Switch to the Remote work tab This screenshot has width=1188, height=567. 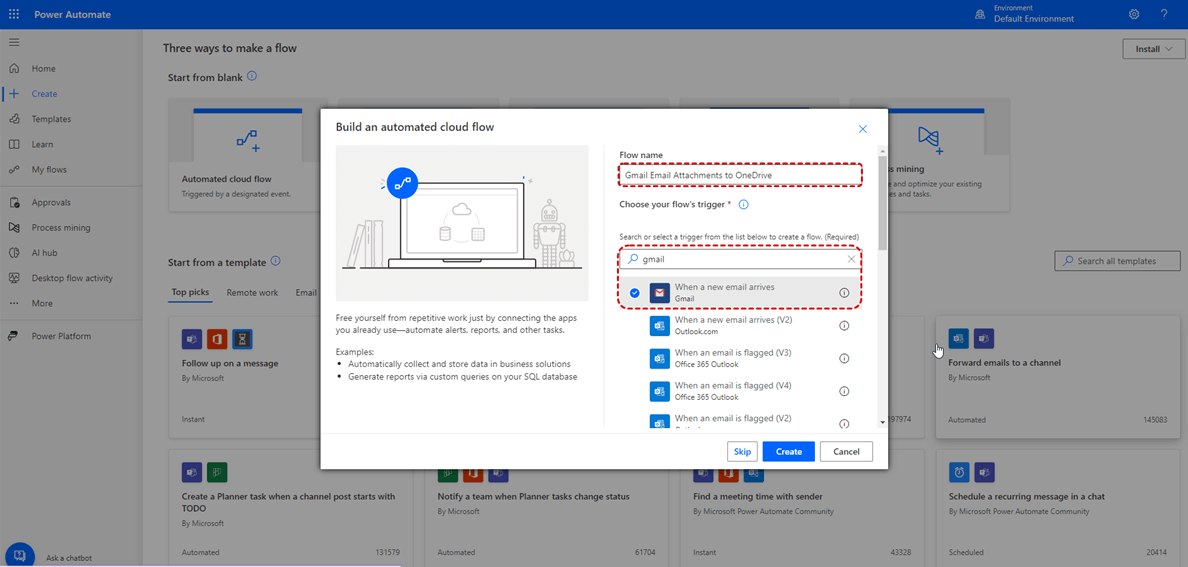pos(252,293)
